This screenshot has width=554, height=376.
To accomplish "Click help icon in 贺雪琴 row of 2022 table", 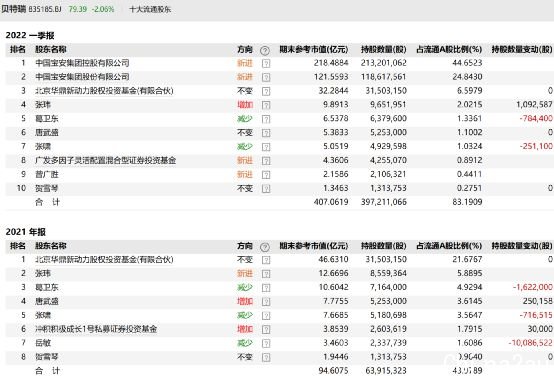I will (x=266, y=189).
